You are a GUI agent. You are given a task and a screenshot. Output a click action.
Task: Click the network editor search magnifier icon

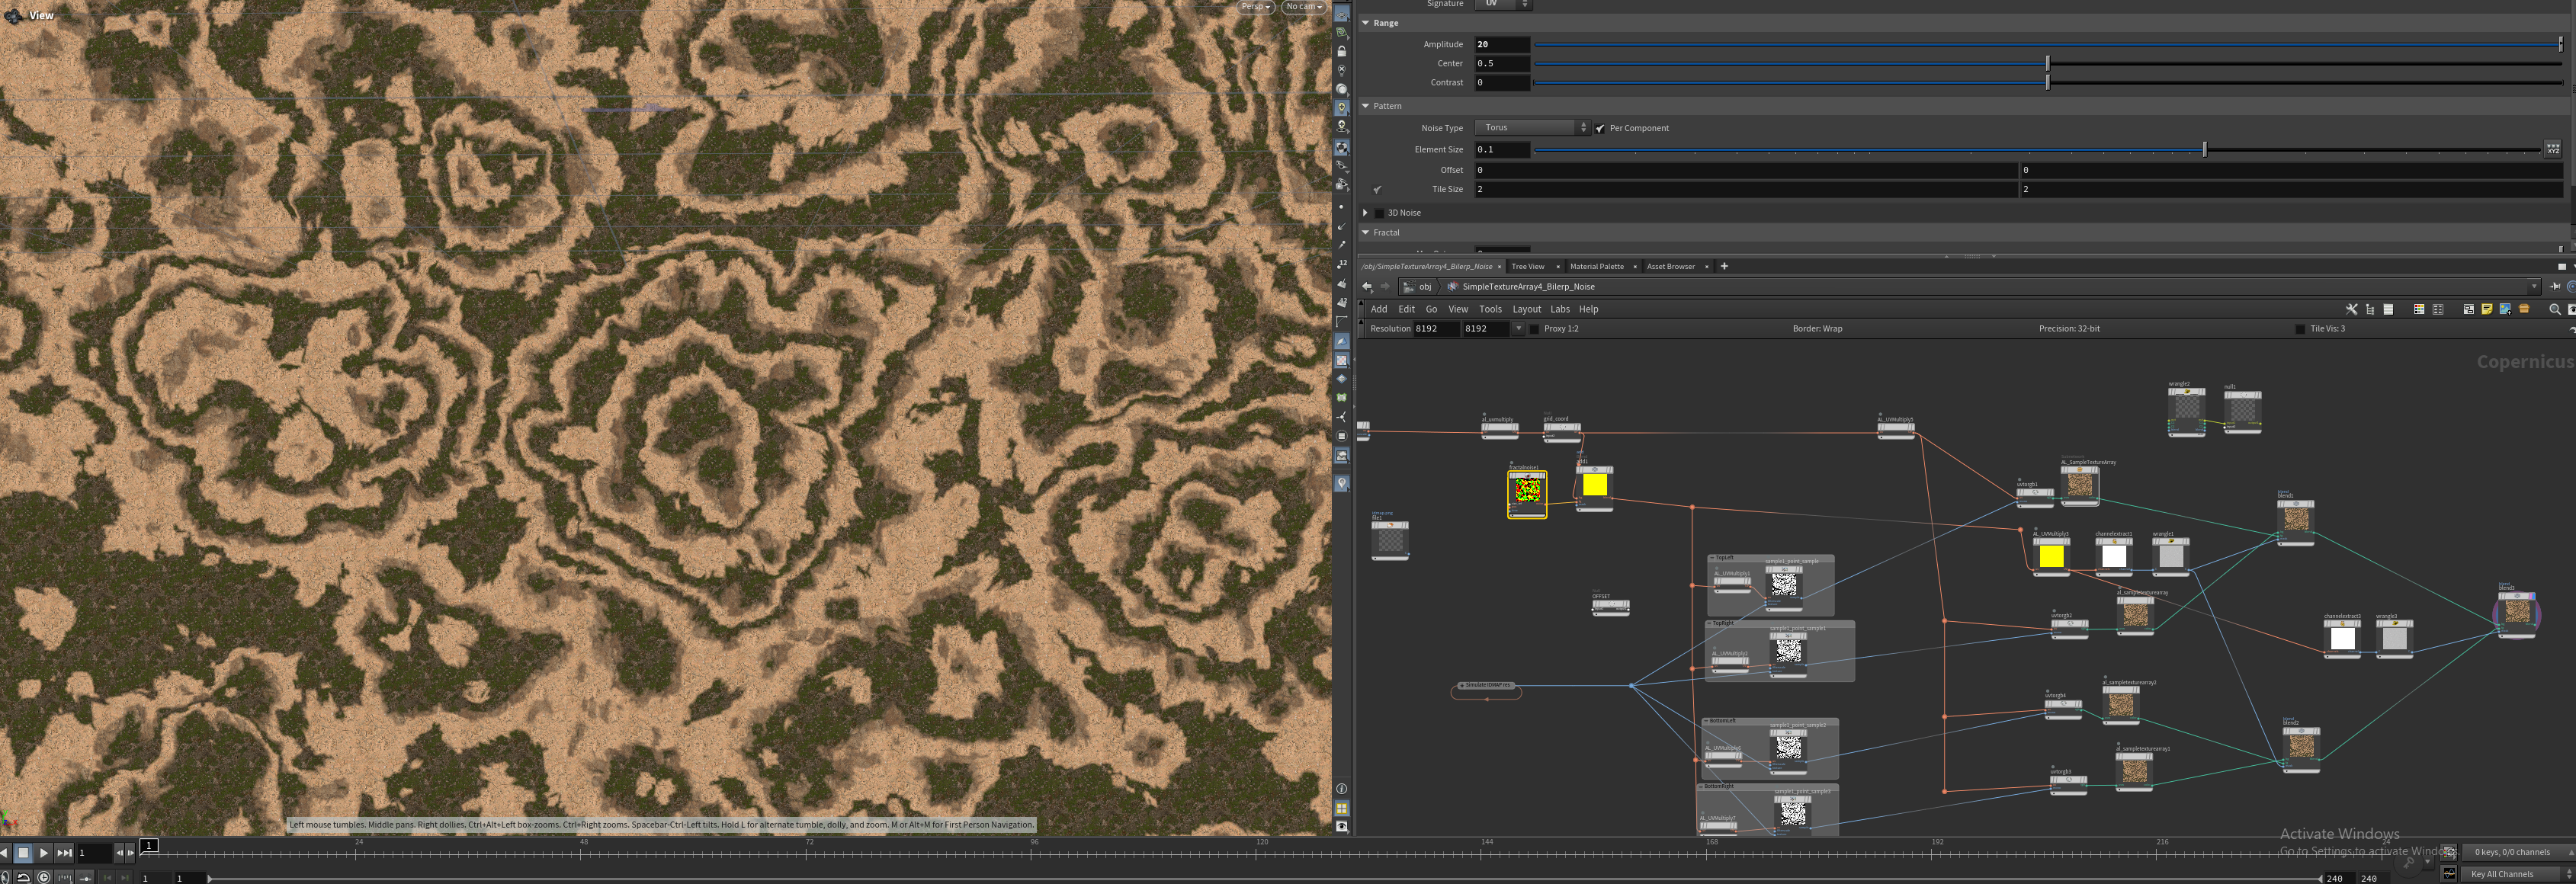[2555, 309]
